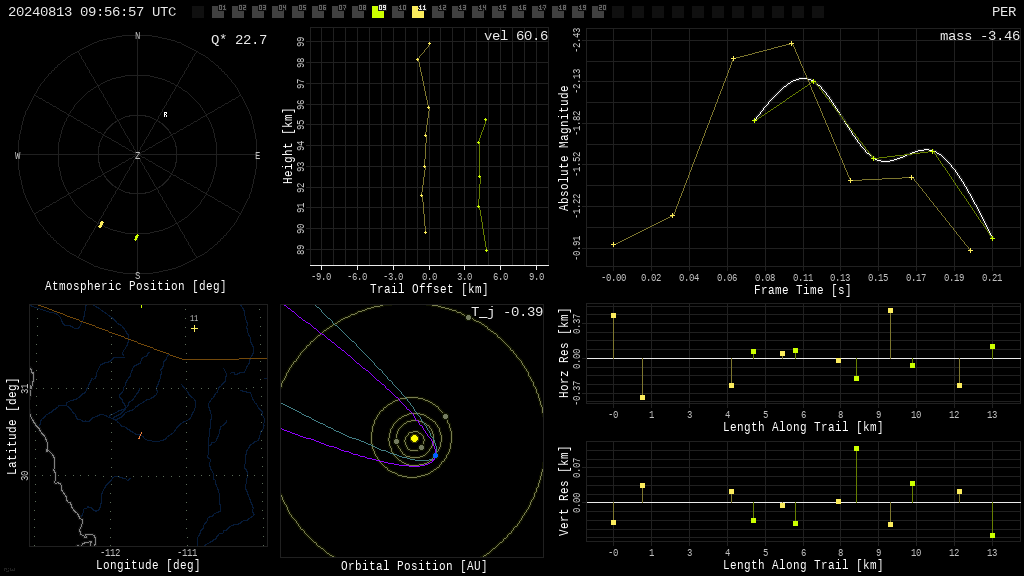Image resolution: width=1024 pixels, height=576 pixels.
Task: Click the station 20 indicator box
Action: click(x=598, y=12)
